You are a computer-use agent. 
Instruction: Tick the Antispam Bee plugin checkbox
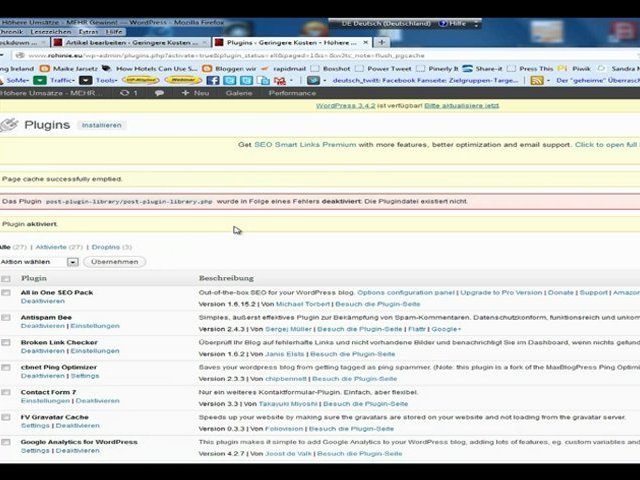(6, 317)
